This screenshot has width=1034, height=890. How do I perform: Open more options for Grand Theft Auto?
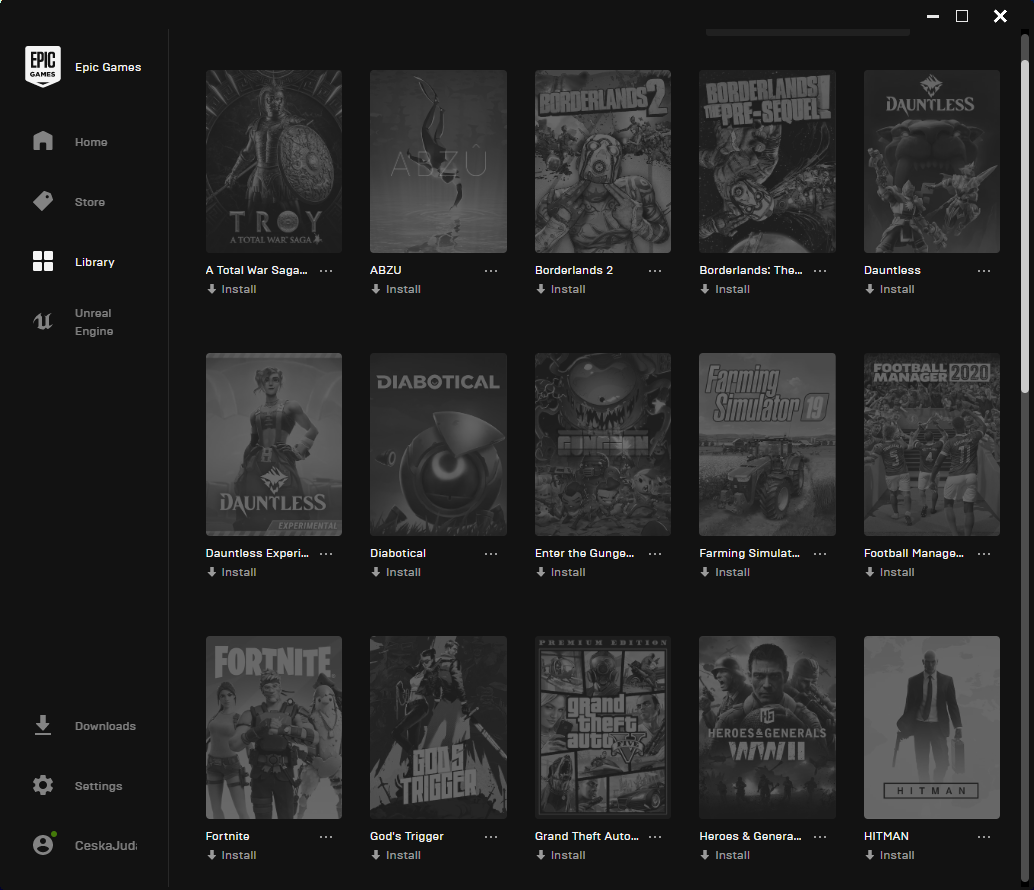[655, 837]
